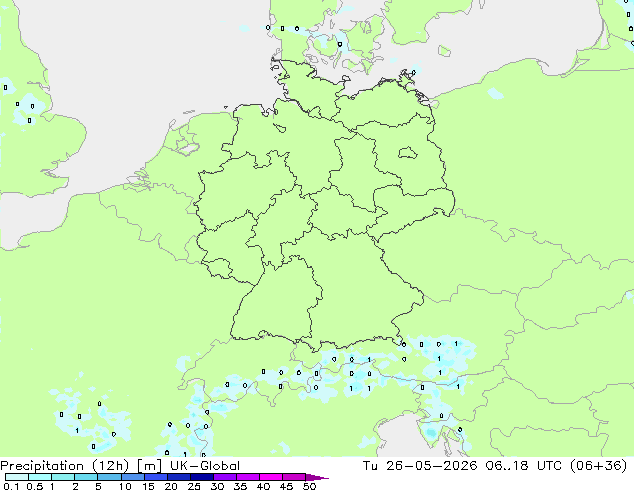Click the "45" legend scale label
The image size is (634, 490).
click(x=286, y=486)
